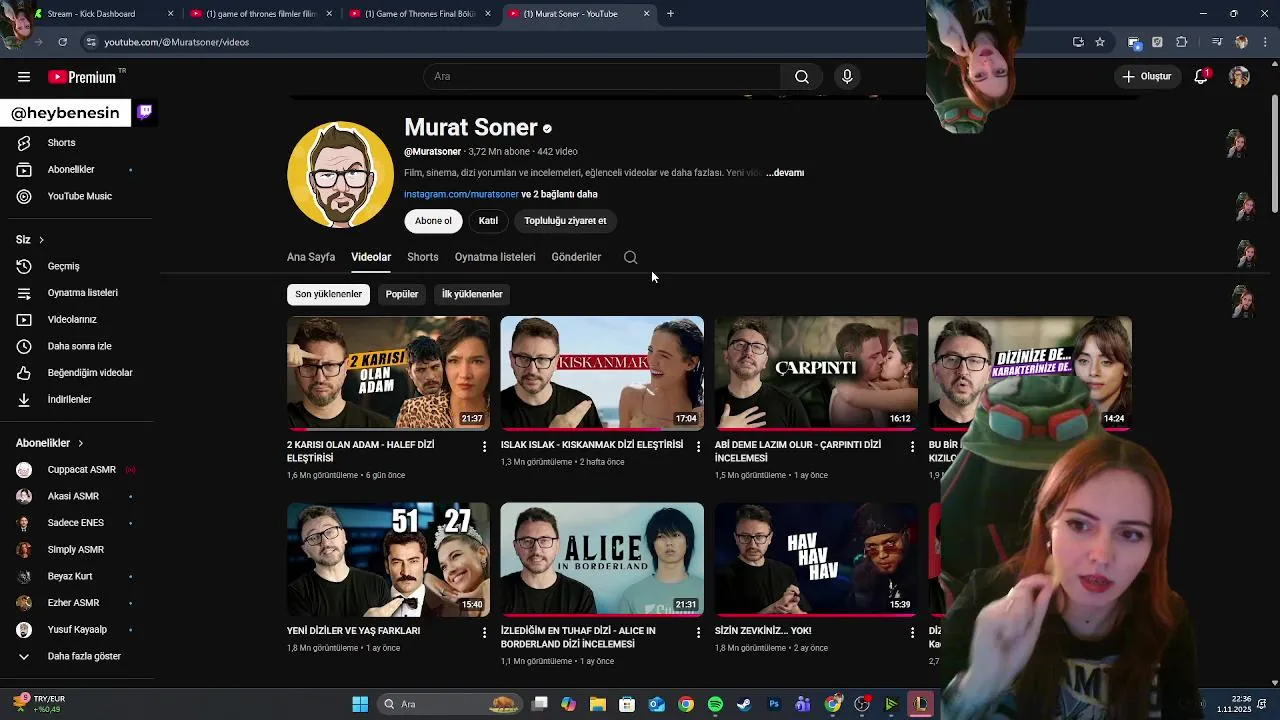
Task: Click the Murat Soner channel avatar
Action: pyautogui.click(x=340, y=175)
